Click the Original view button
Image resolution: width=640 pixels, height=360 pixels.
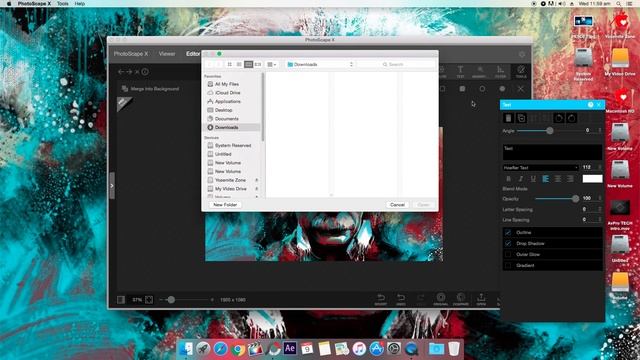point(440,299)
